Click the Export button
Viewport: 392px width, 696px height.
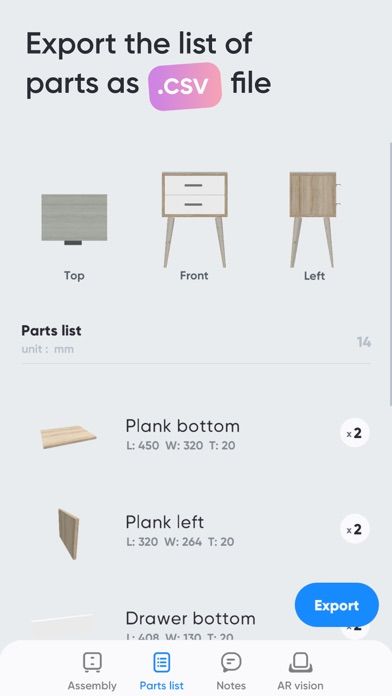click(x=337, y=605)
